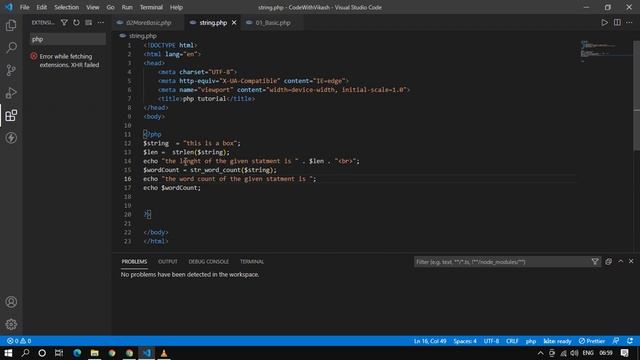Switch to the 01_Basic.php tab
This screenshot has height=360, width=640.
pyautogui.click(x=273, y=23)
